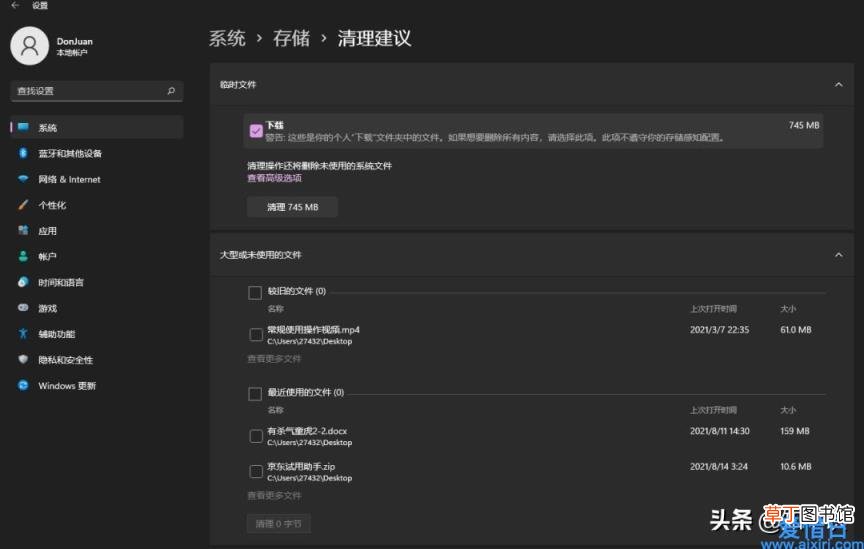Open 游戏 settings page
This screenshot has width=864, height=549.
pyautogui.click(x=97, y=308)
